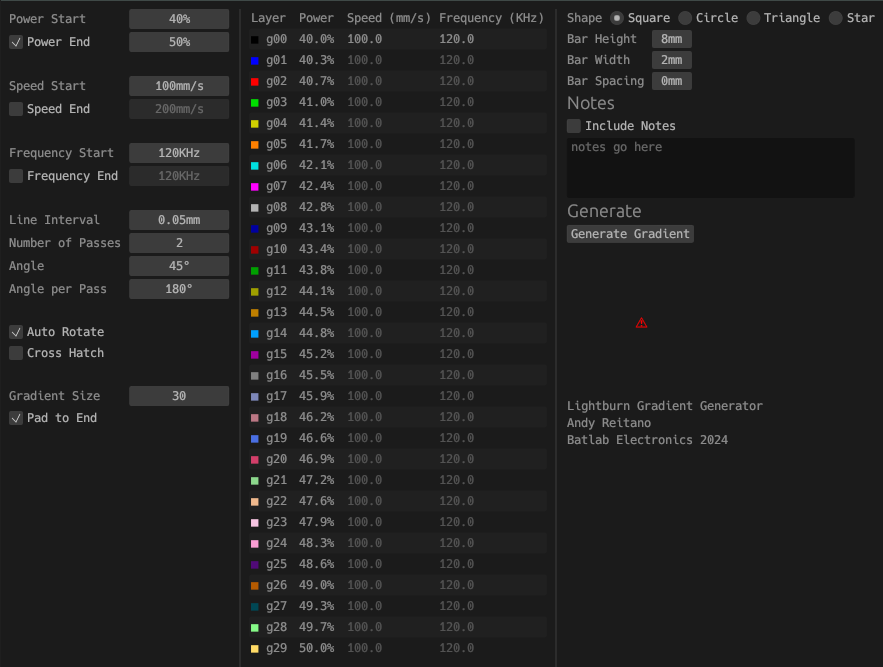Image resolution: width=883 pixels, height=667 pixels.
Task: Toggle the Include Notes checkbox
Action: 574,126
